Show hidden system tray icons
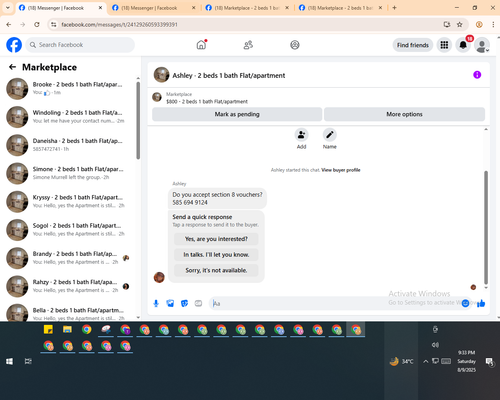The height and width of the screenshot is (400, 500). 426,361
